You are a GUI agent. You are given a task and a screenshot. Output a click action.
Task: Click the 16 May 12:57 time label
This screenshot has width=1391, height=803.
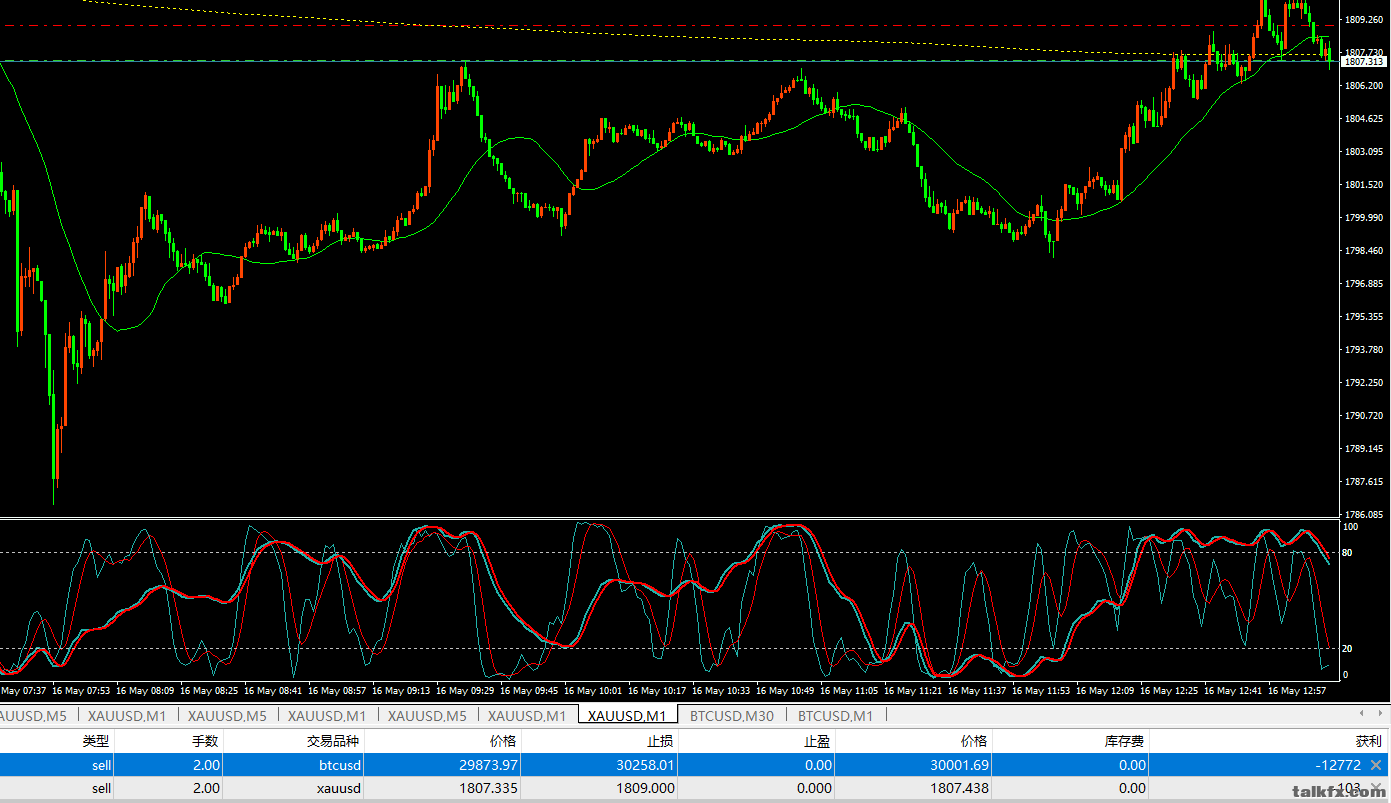(x=1298, y=690)
